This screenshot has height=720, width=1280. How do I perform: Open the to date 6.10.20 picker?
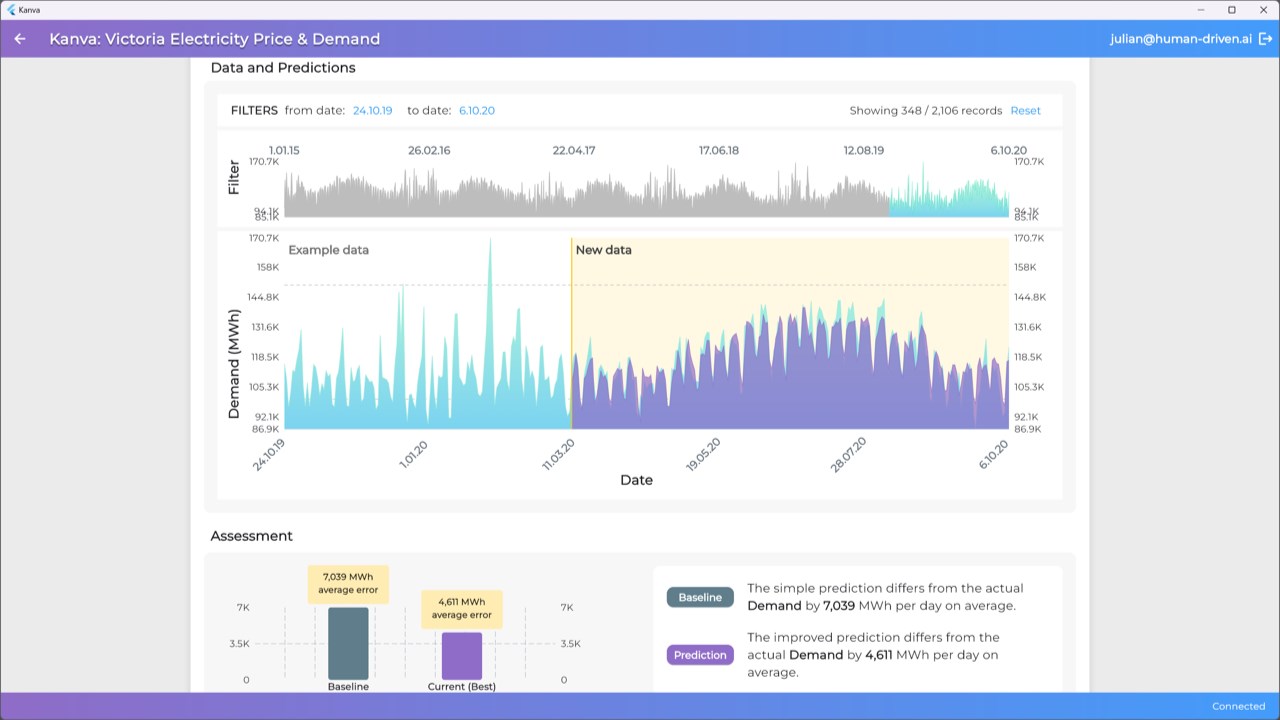(477, 111)
